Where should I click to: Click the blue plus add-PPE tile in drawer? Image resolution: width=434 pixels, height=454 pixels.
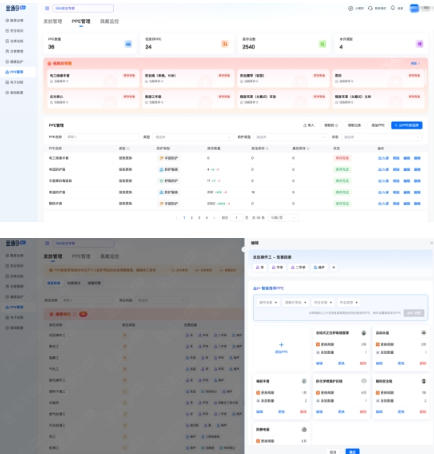[x=281, y=347]
